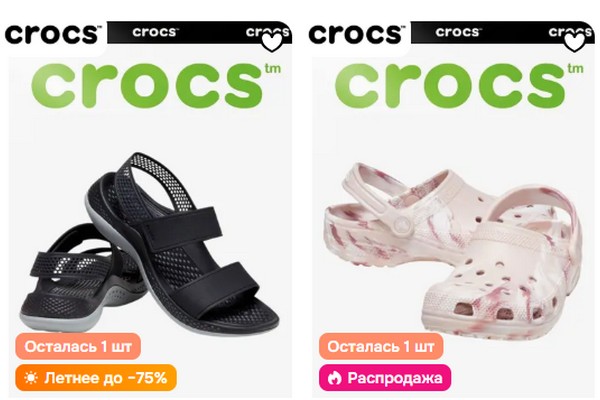Click the flame icon in the sale badge
This screenshot has width=600, height=400.
334,378
